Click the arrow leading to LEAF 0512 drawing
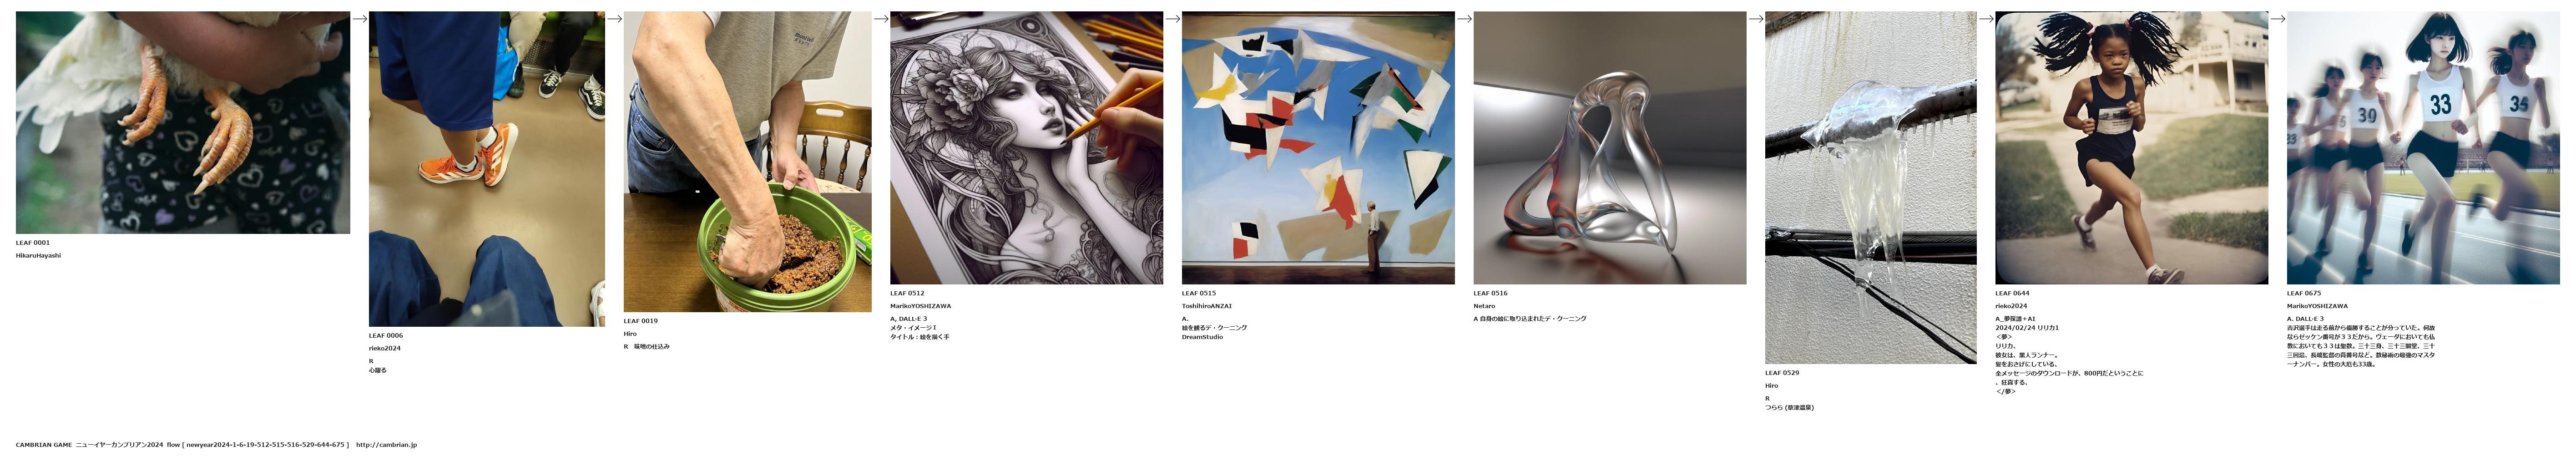 point(881,18)
